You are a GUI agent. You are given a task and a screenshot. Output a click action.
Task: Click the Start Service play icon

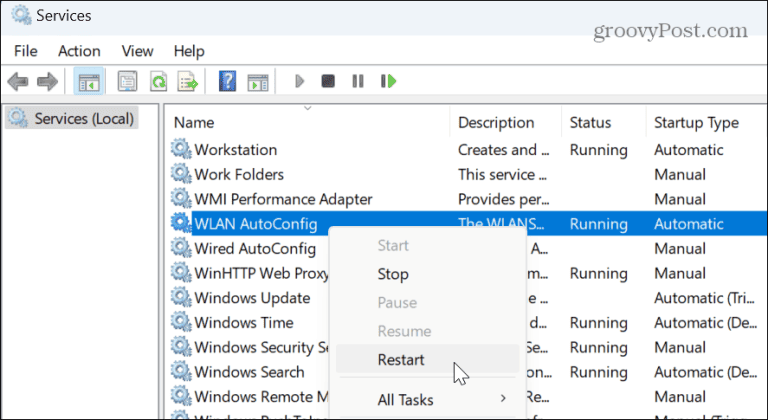[x=300, y=81]
